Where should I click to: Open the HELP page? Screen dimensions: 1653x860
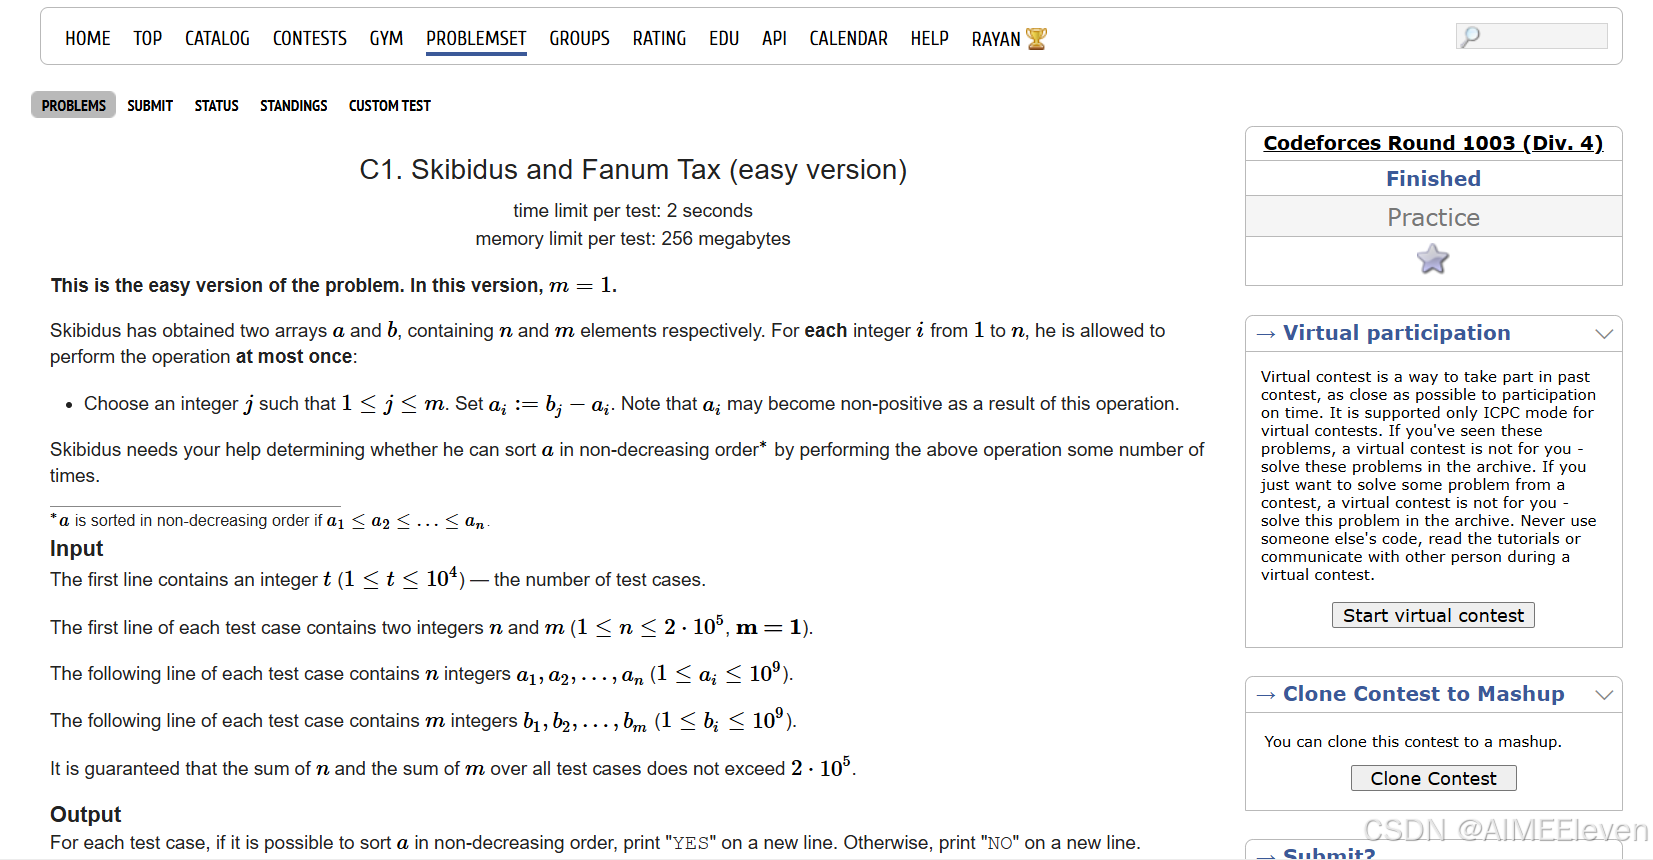[929, 39]
